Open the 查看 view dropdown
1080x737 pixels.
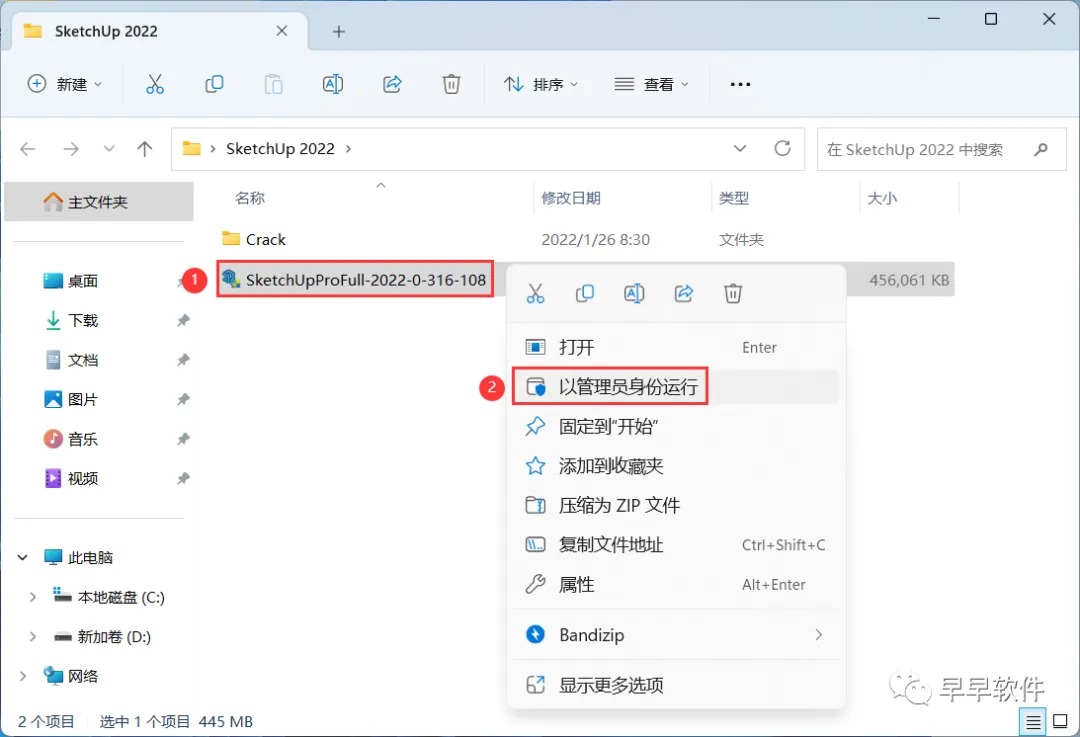coord(651,84)
